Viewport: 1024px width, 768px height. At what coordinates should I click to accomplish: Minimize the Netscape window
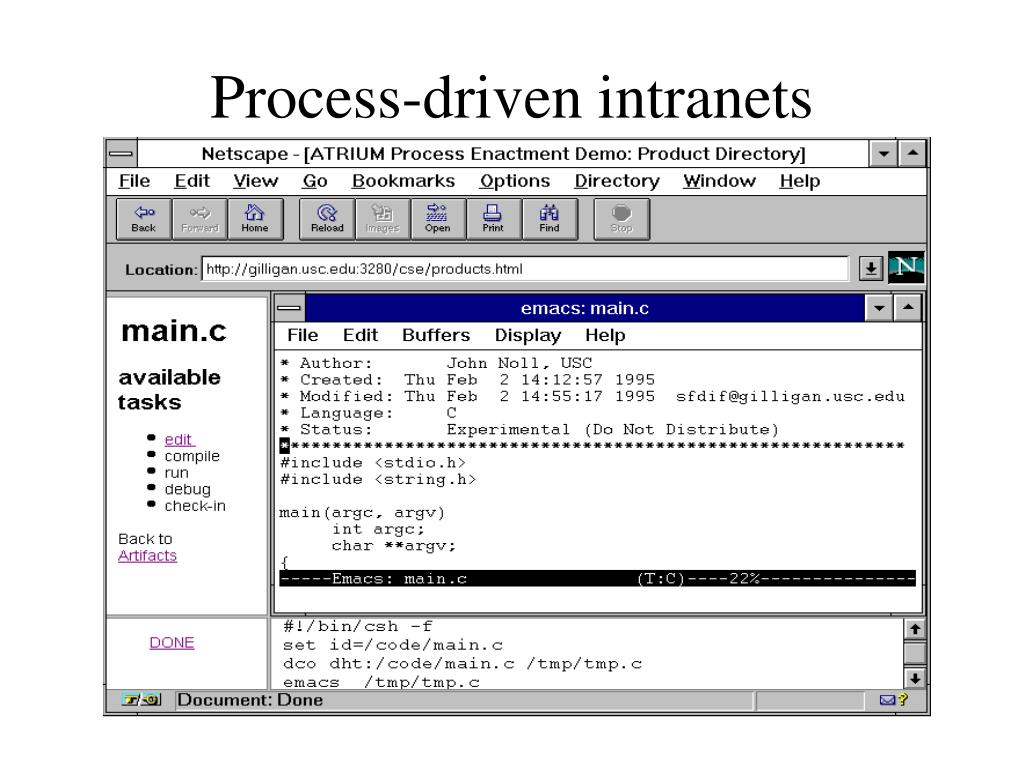tap(884, 154)
